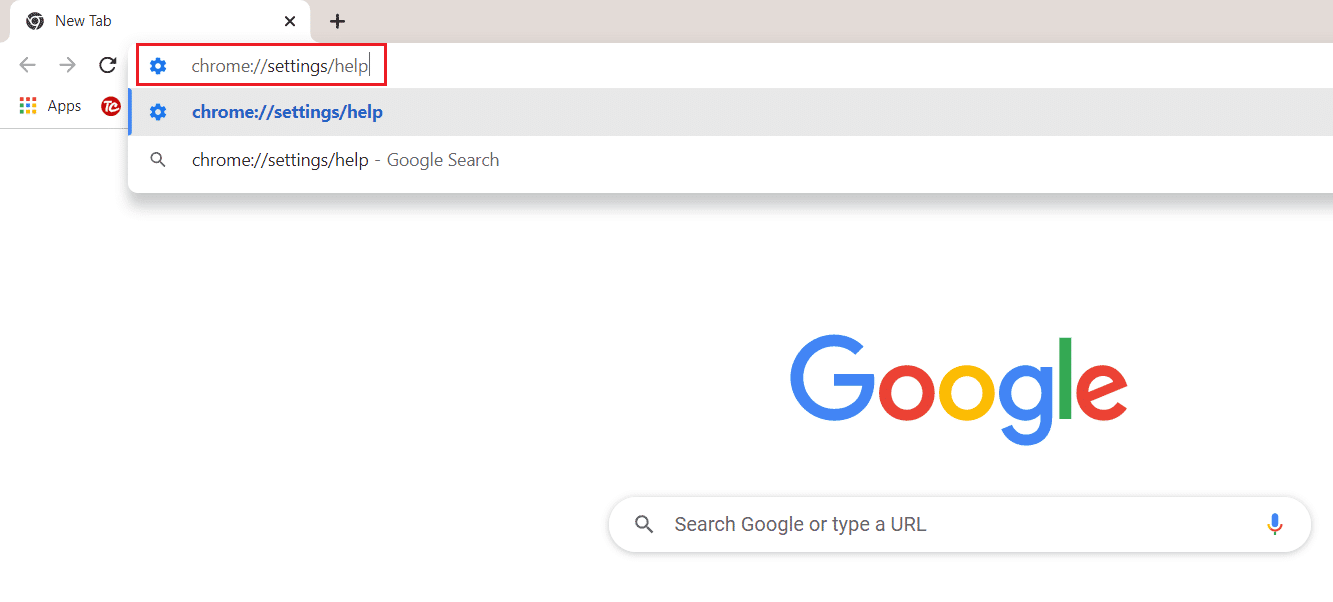Click the blue highlight bar beside the first suggestion
Image resolution: width=1333 pixels, height=602 pixels.
130,112
